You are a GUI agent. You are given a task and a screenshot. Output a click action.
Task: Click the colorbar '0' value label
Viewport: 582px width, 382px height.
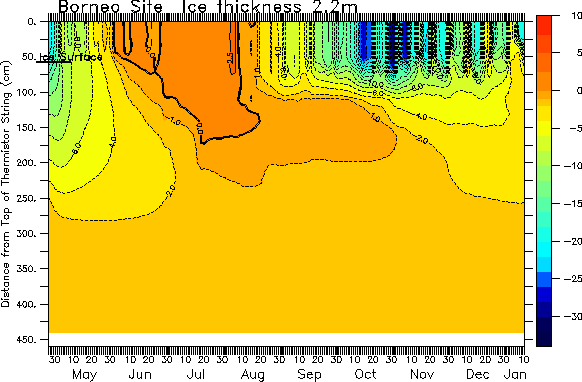click(x=579, y=90)
